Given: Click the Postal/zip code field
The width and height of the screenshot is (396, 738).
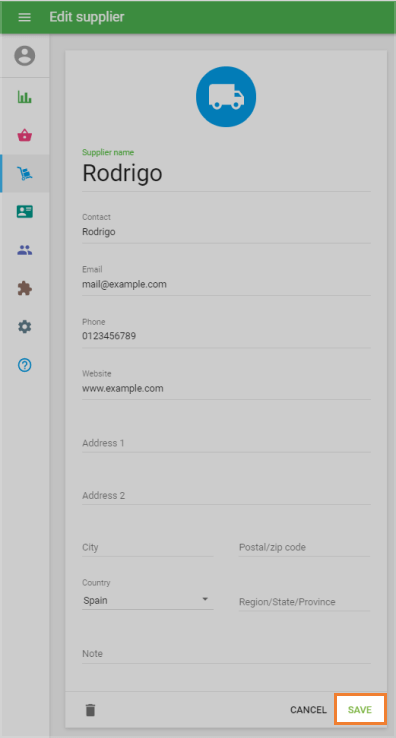Looking at the screenshot, I should pyautogui.click(x=304, y=547).
